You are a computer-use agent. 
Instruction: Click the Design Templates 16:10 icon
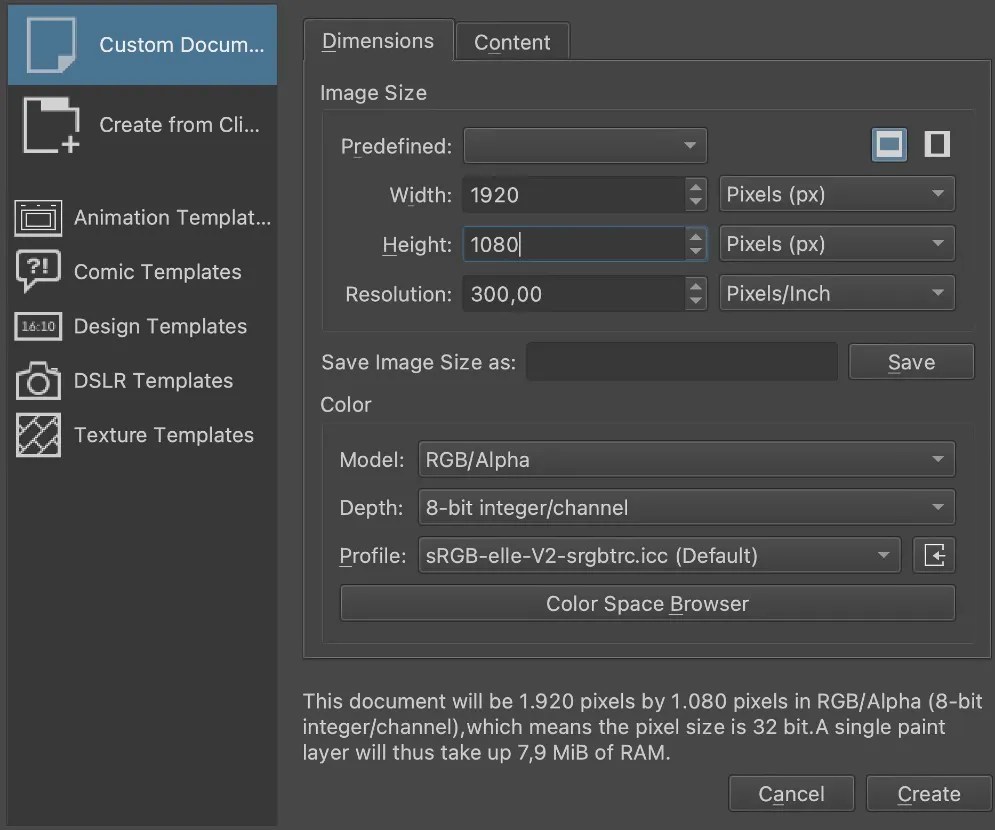(x=37, y=326)
